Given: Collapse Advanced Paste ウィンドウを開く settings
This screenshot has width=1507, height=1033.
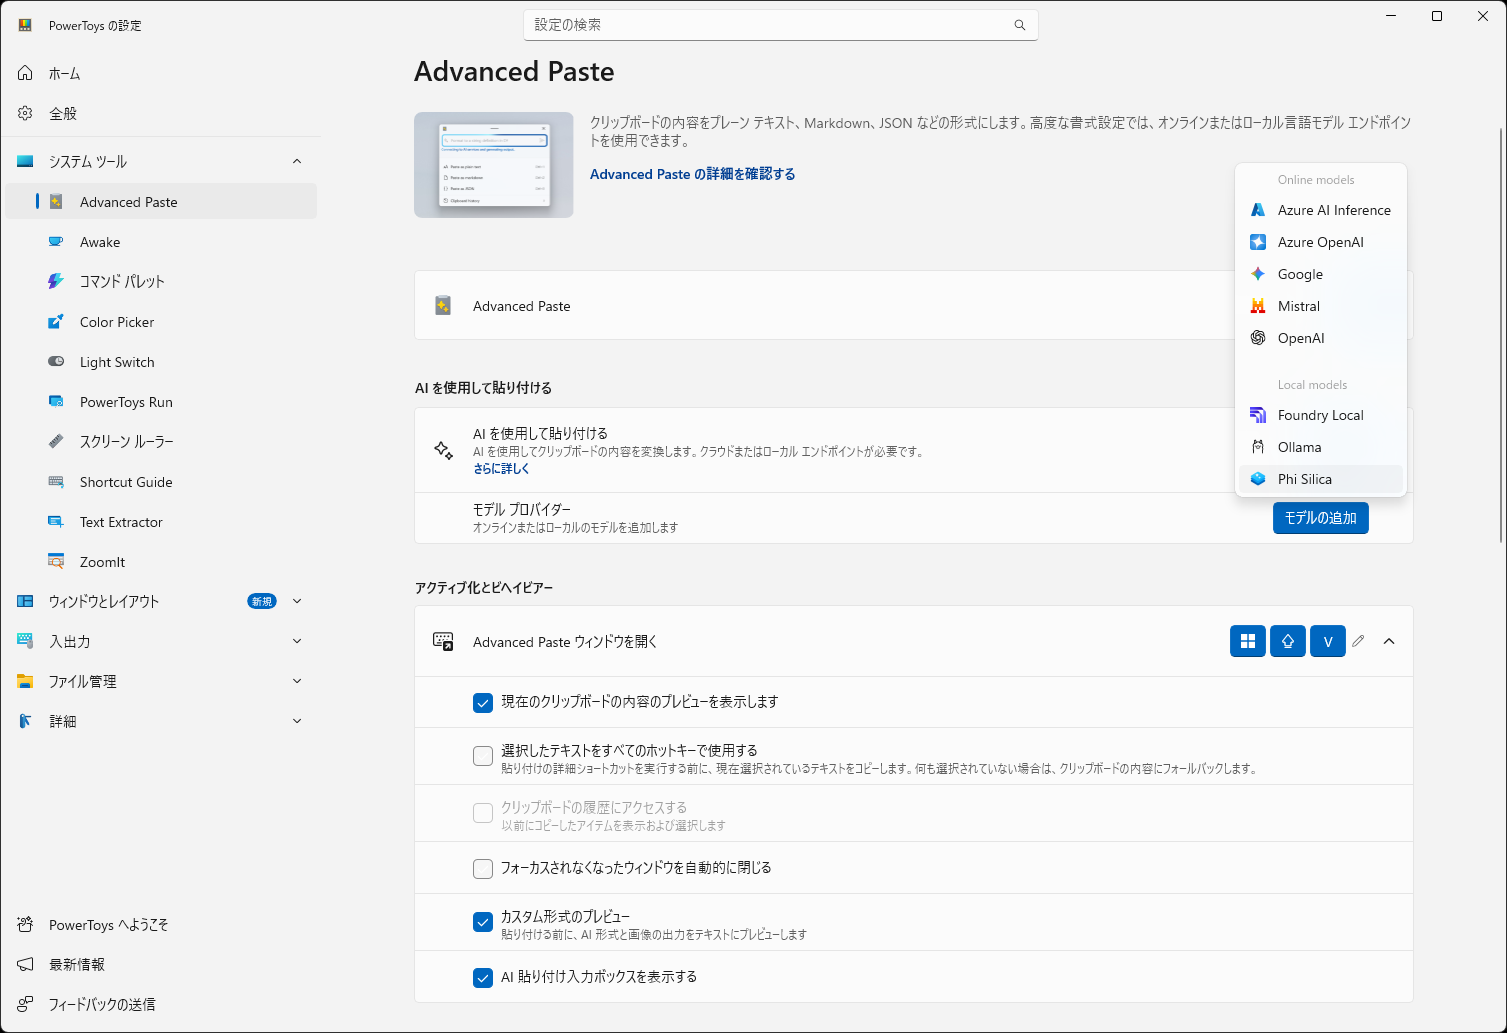Looking at the screenshot, I should coord(1389,642).
